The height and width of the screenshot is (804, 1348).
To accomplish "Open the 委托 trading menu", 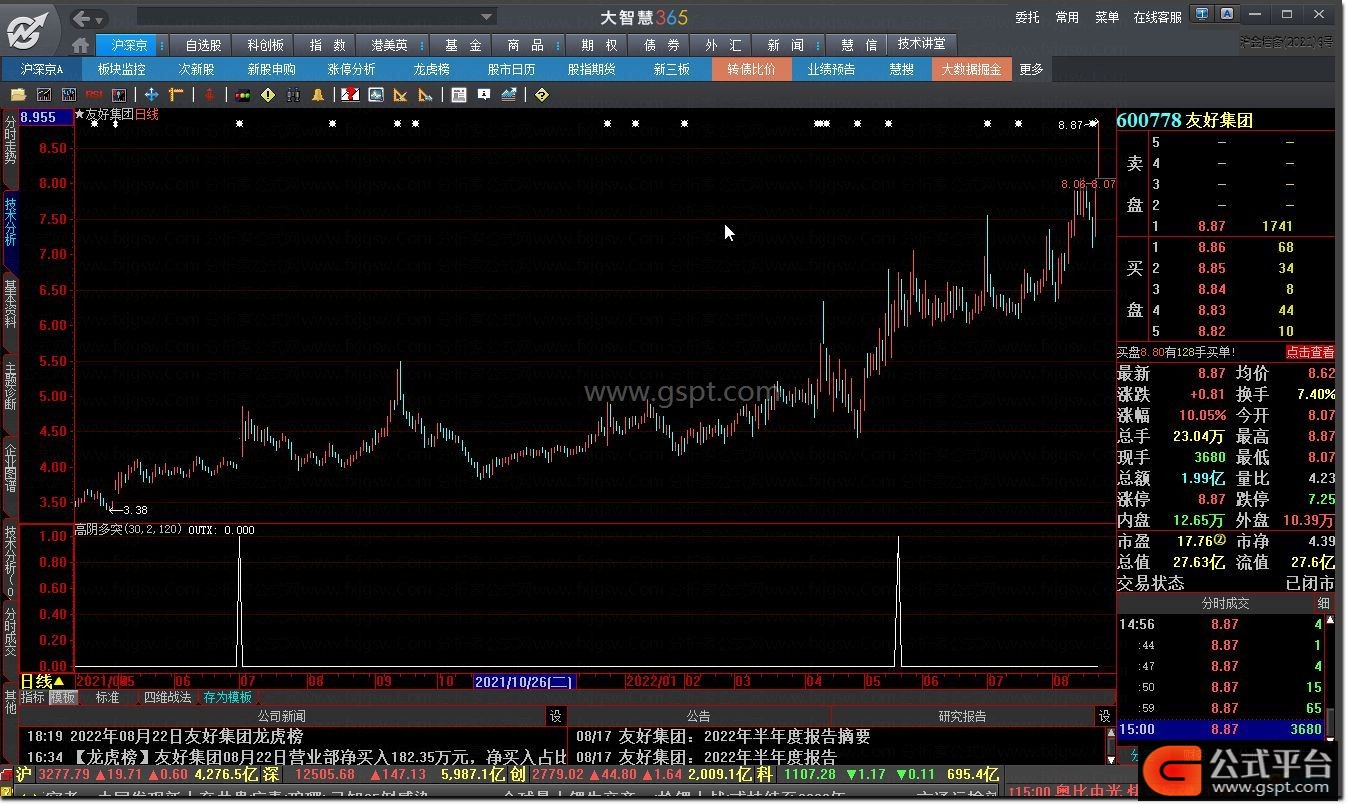I will pos(1027,17).
